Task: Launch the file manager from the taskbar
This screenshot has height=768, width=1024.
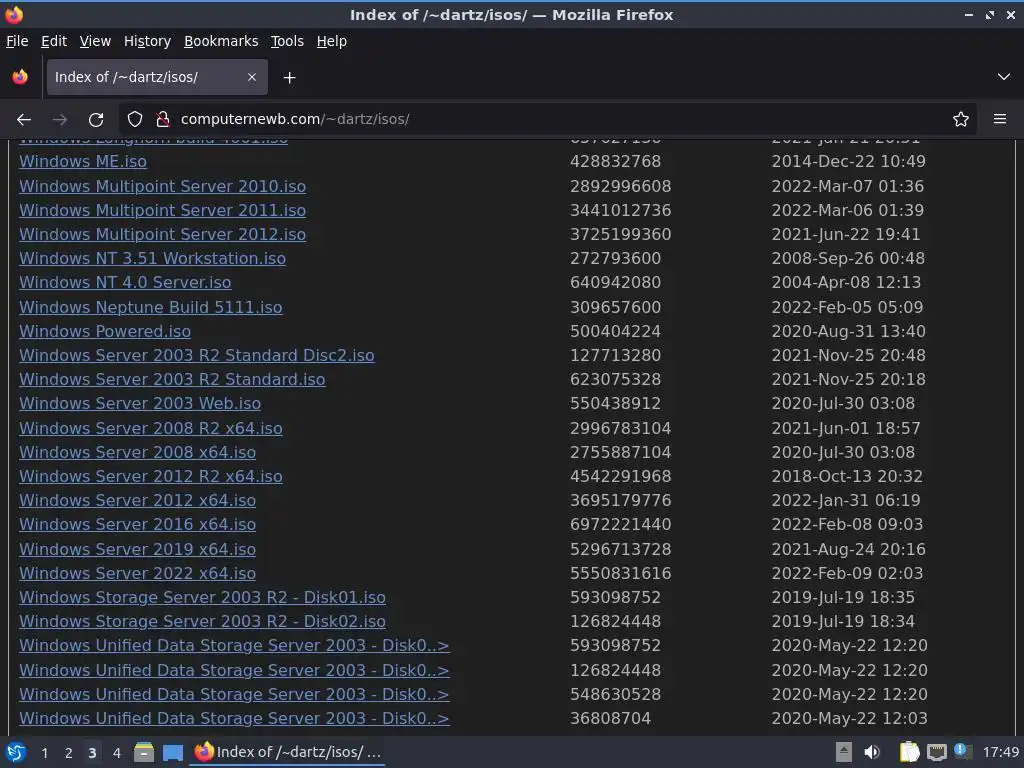Action: (x=144, y=752)
